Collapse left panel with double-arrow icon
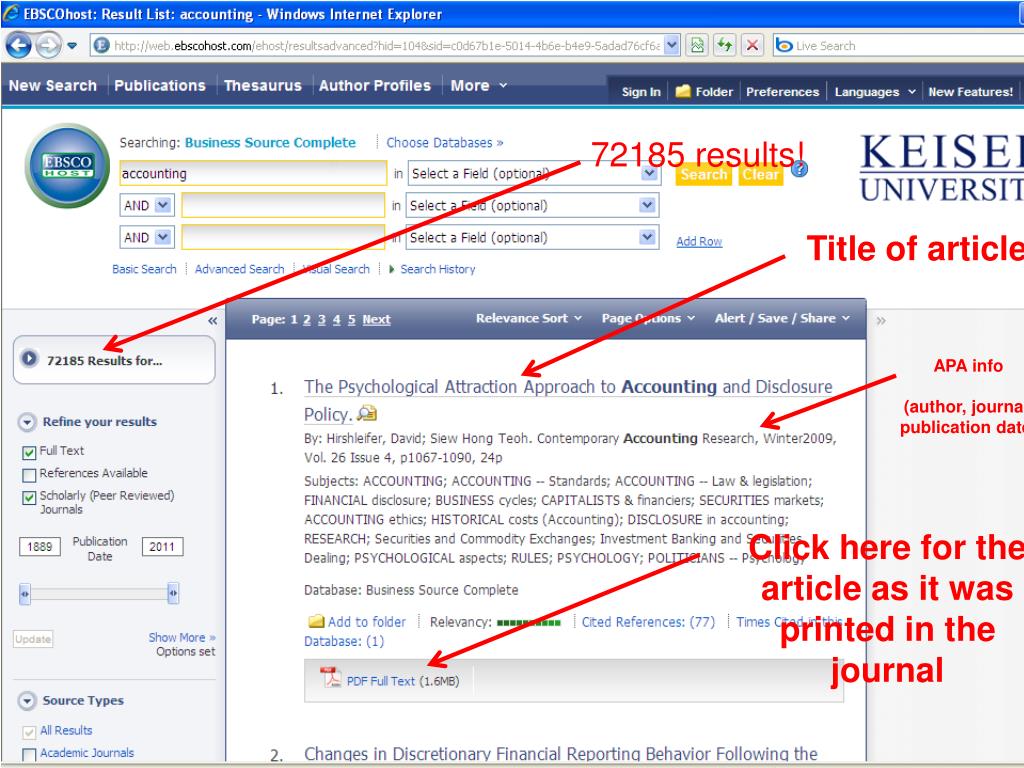The width and height of the screenshot is (1024, 768). [x=212, y=321]
